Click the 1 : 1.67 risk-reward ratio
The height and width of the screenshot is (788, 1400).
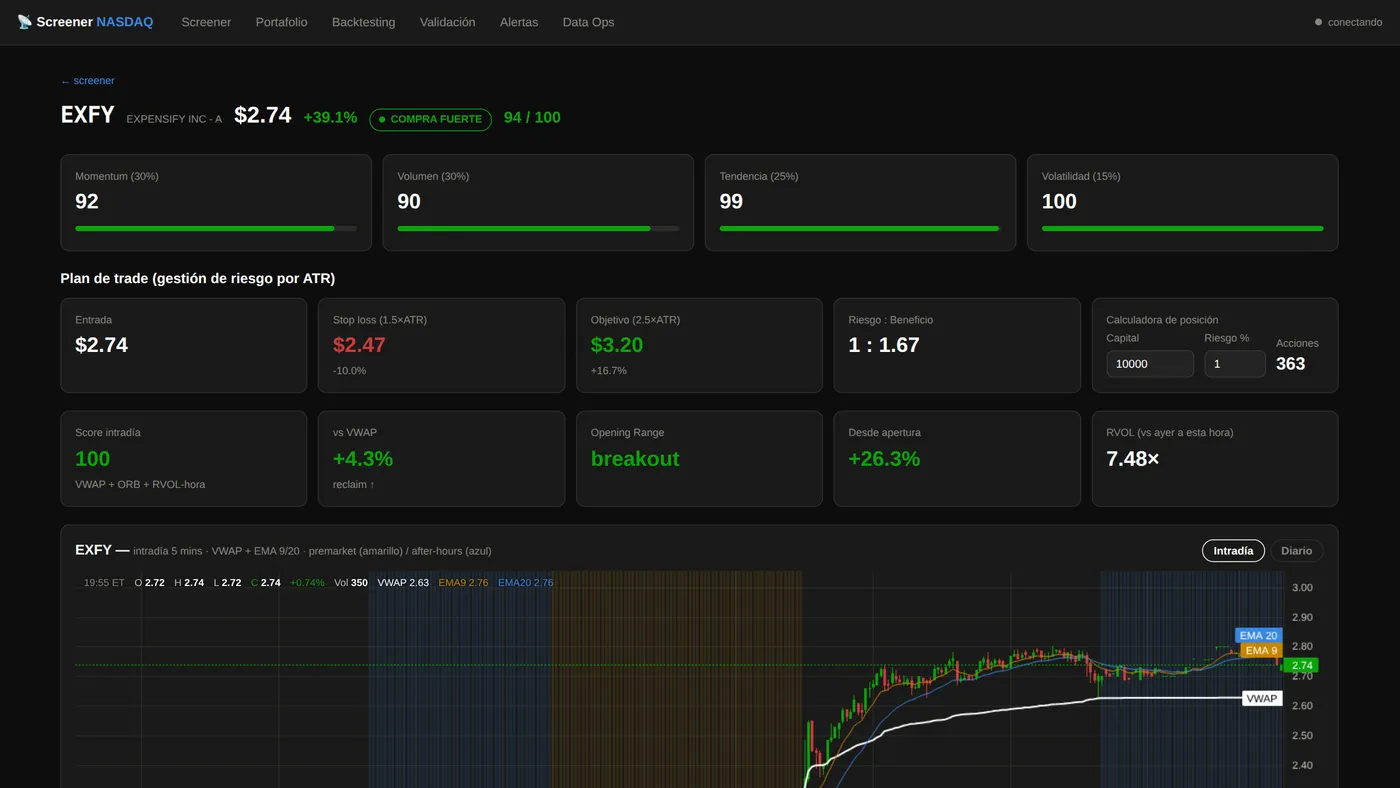click(x=884, y=345)
